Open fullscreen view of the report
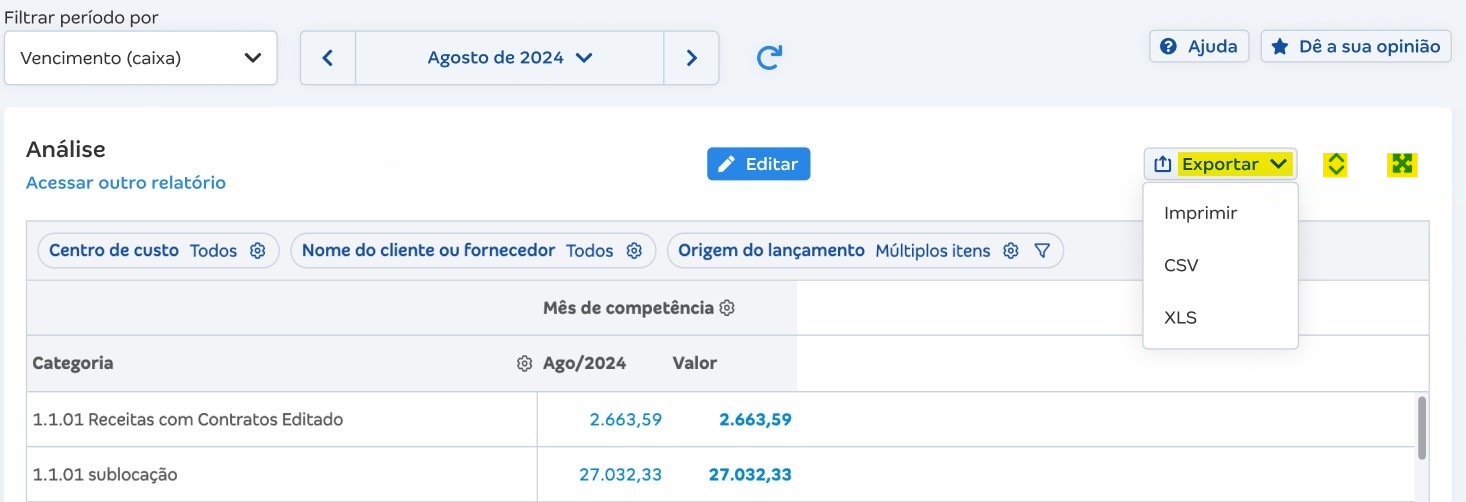The height and width of the screenshot is (502, 1466). [x=1402, y=164]
